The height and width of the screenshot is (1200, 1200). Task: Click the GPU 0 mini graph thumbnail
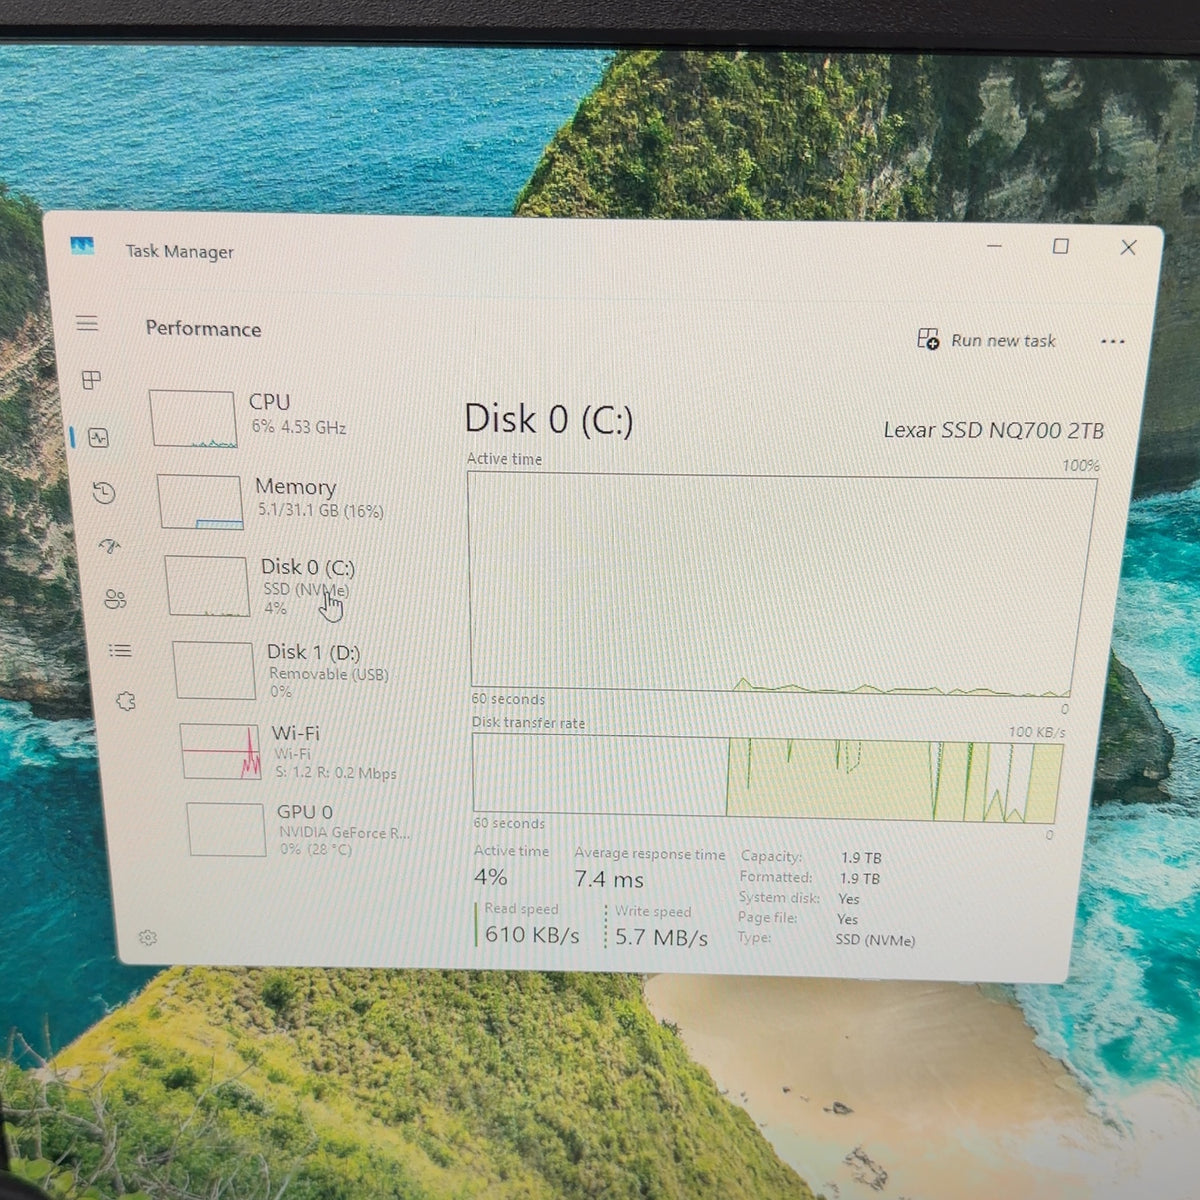pos(227,829)
